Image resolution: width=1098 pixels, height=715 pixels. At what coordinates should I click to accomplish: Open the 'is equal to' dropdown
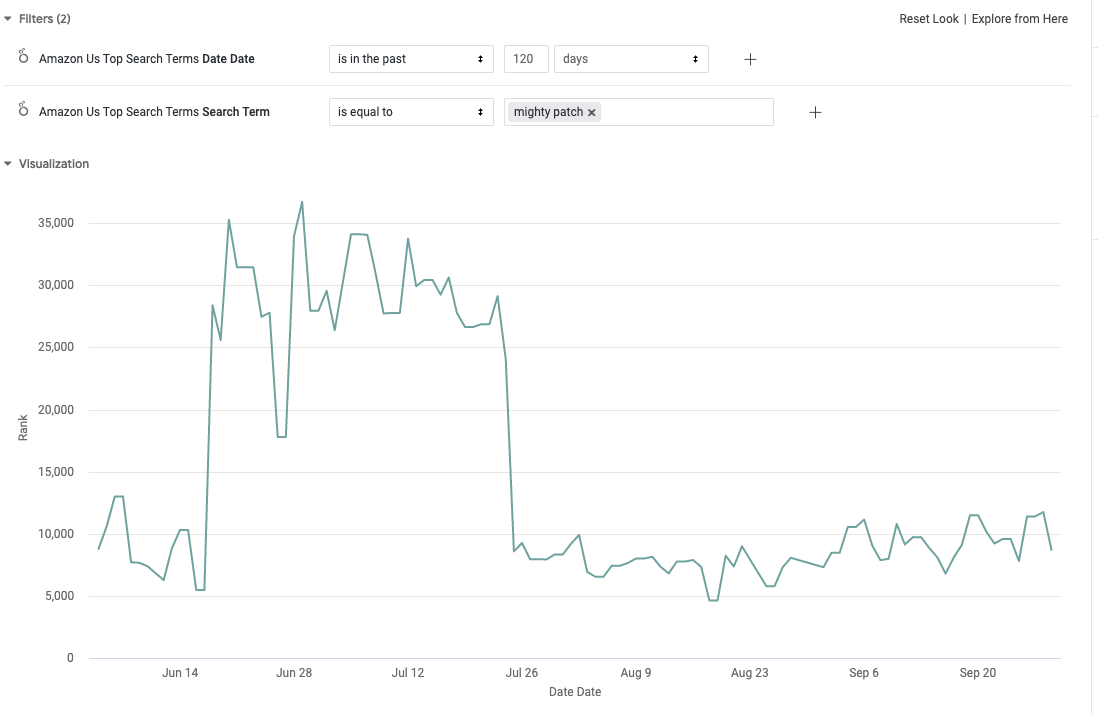pyautogui.click(x=411, y=112)
